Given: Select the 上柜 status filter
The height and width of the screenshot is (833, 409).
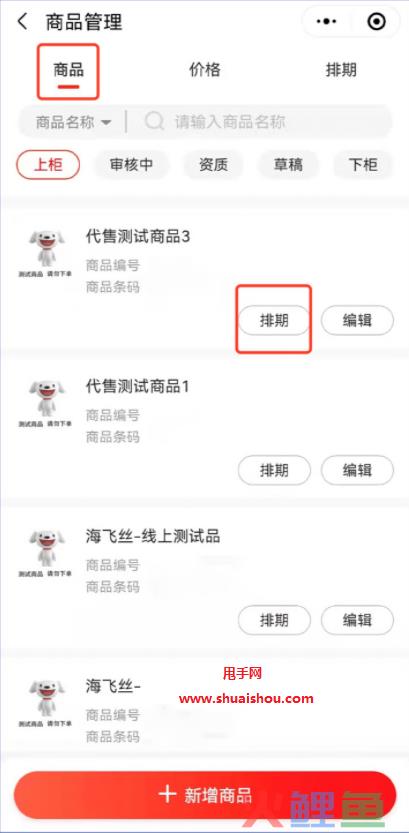Looking at the screenshot, I should click(x=48, y=165).
